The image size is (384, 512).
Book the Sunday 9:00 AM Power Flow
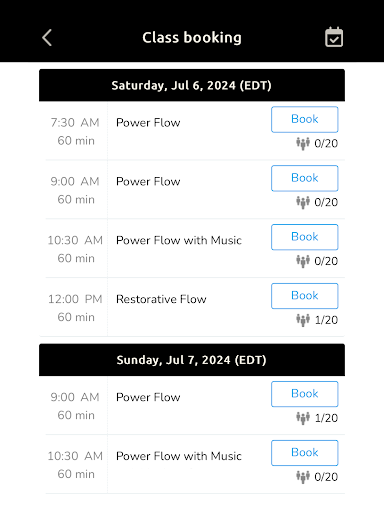(305, 394)
